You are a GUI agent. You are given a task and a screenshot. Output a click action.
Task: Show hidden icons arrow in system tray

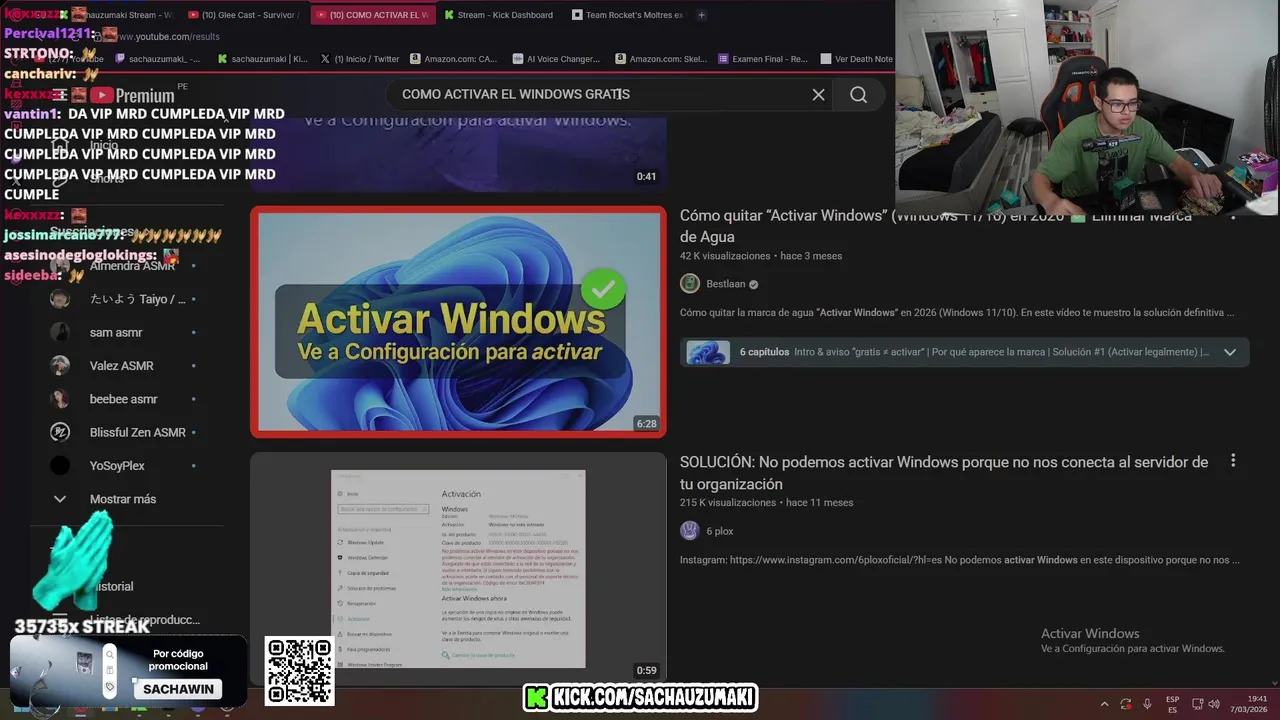pos(1104,704)
